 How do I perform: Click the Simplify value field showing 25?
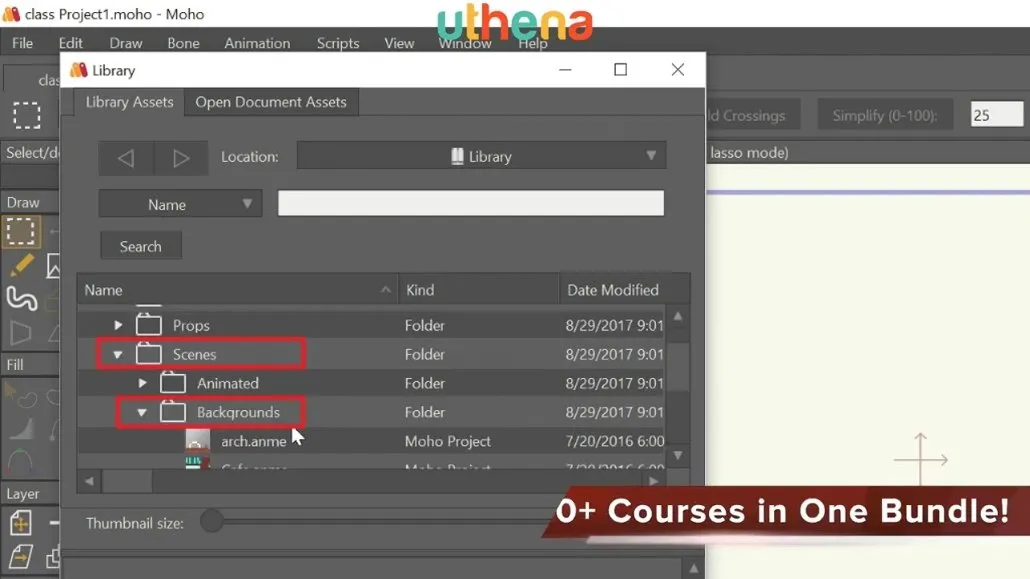pos(996,115)
